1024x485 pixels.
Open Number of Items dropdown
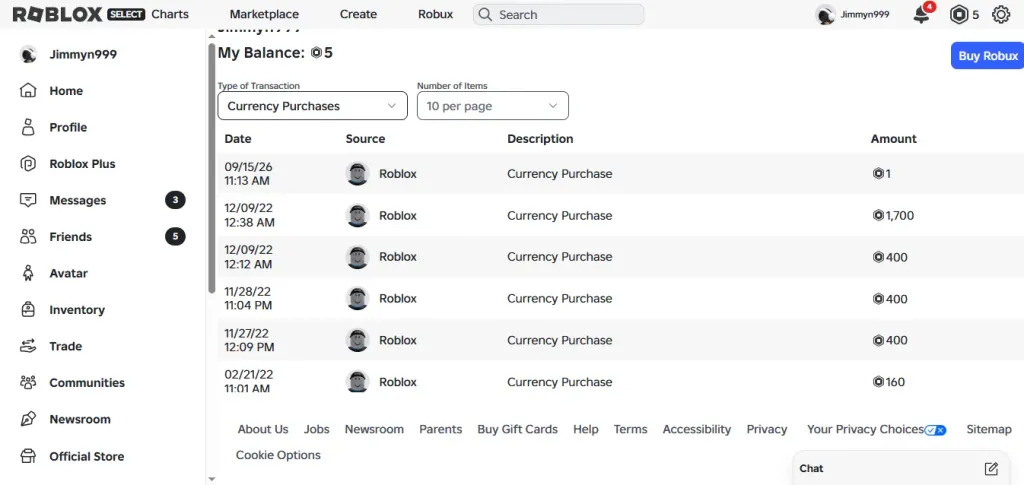point(492,106)
